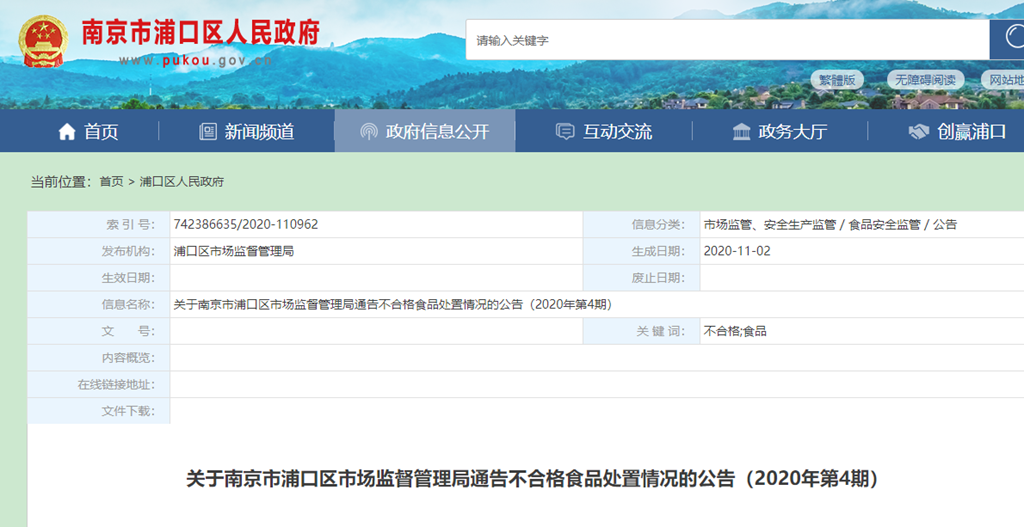Click the 浦口区市场监督管理局 publisher value
This screenshot has width=1024, height=527.
233,251
